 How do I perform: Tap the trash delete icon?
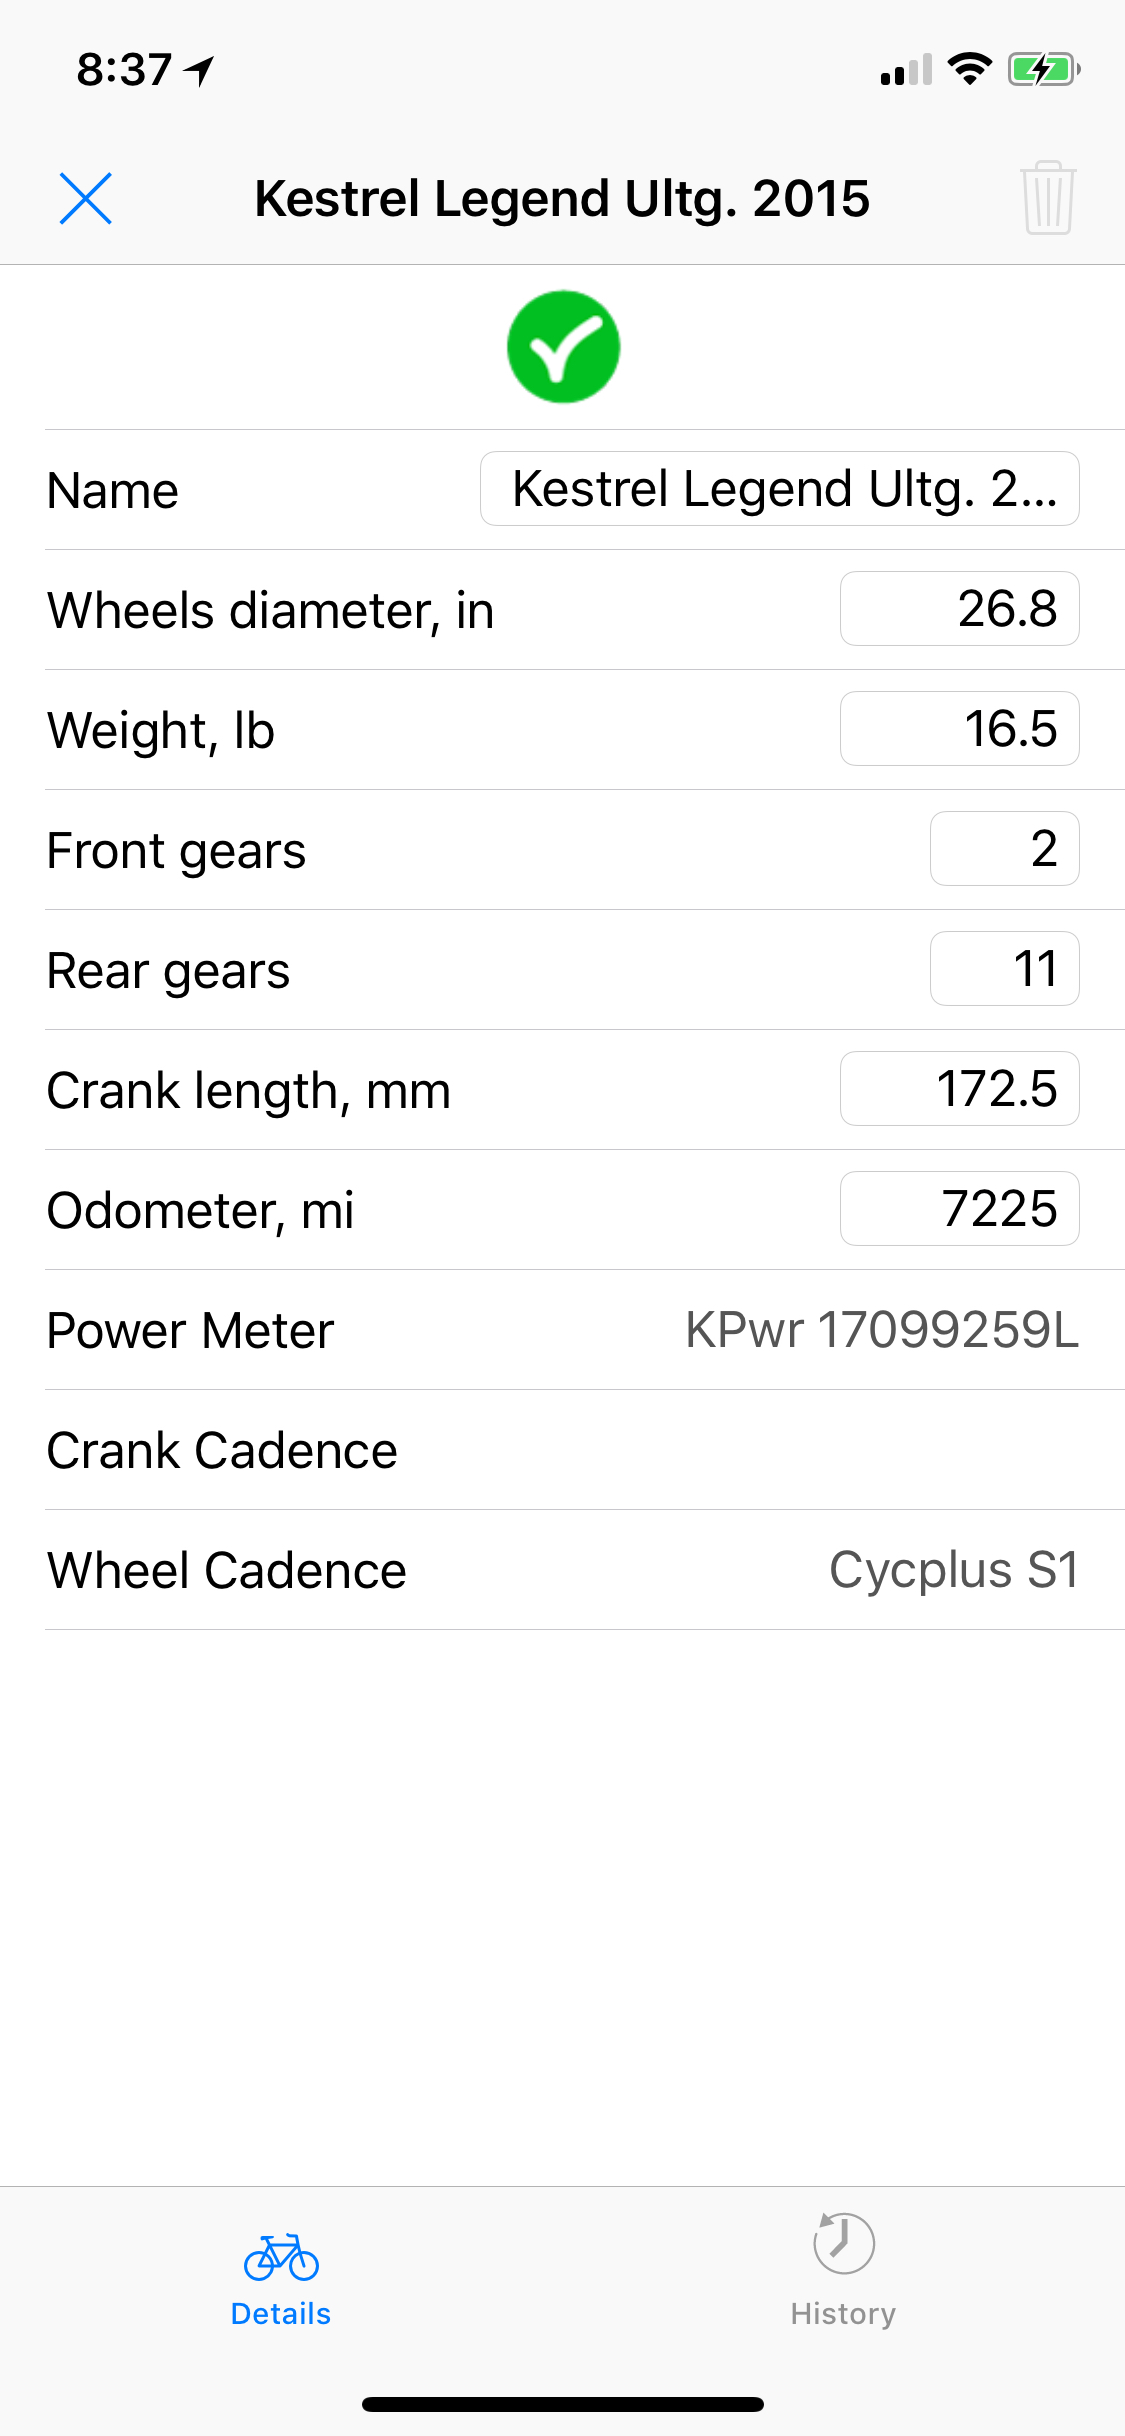click(1047, 198)
